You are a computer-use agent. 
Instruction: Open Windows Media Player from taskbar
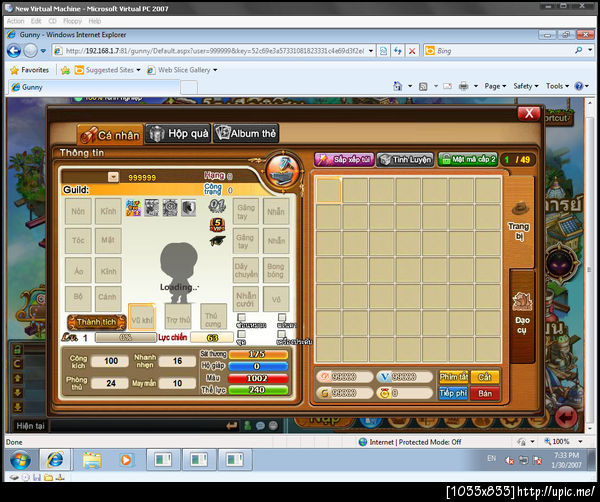coord(126,460)
